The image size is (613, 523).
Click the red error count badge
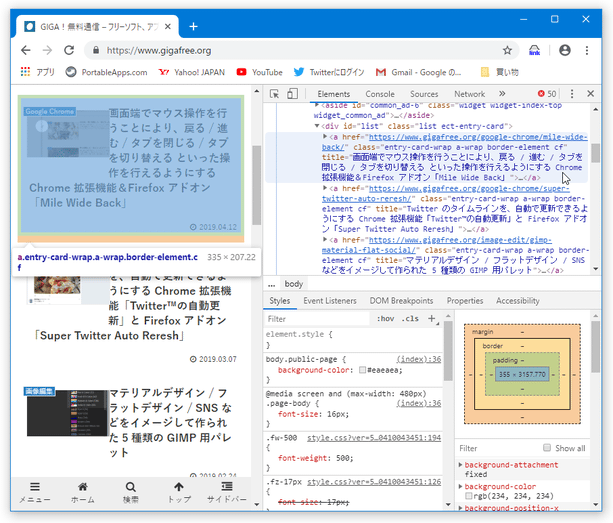(x=547, y=94)
